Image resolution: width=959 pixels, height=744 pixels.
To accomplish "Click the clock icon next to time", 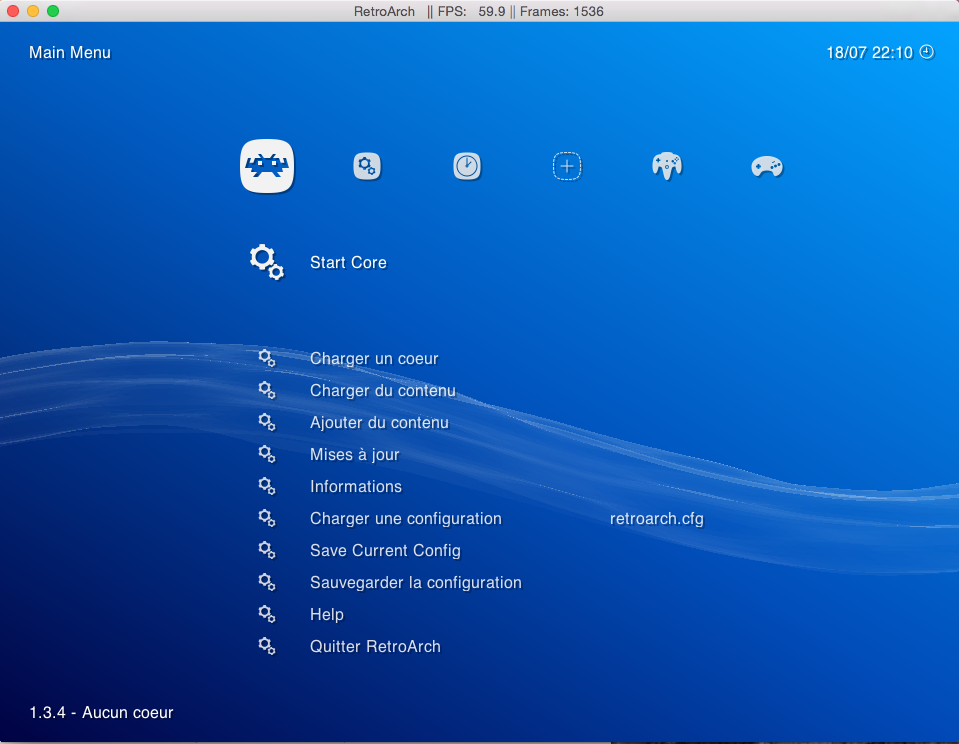I will (927, 52).
